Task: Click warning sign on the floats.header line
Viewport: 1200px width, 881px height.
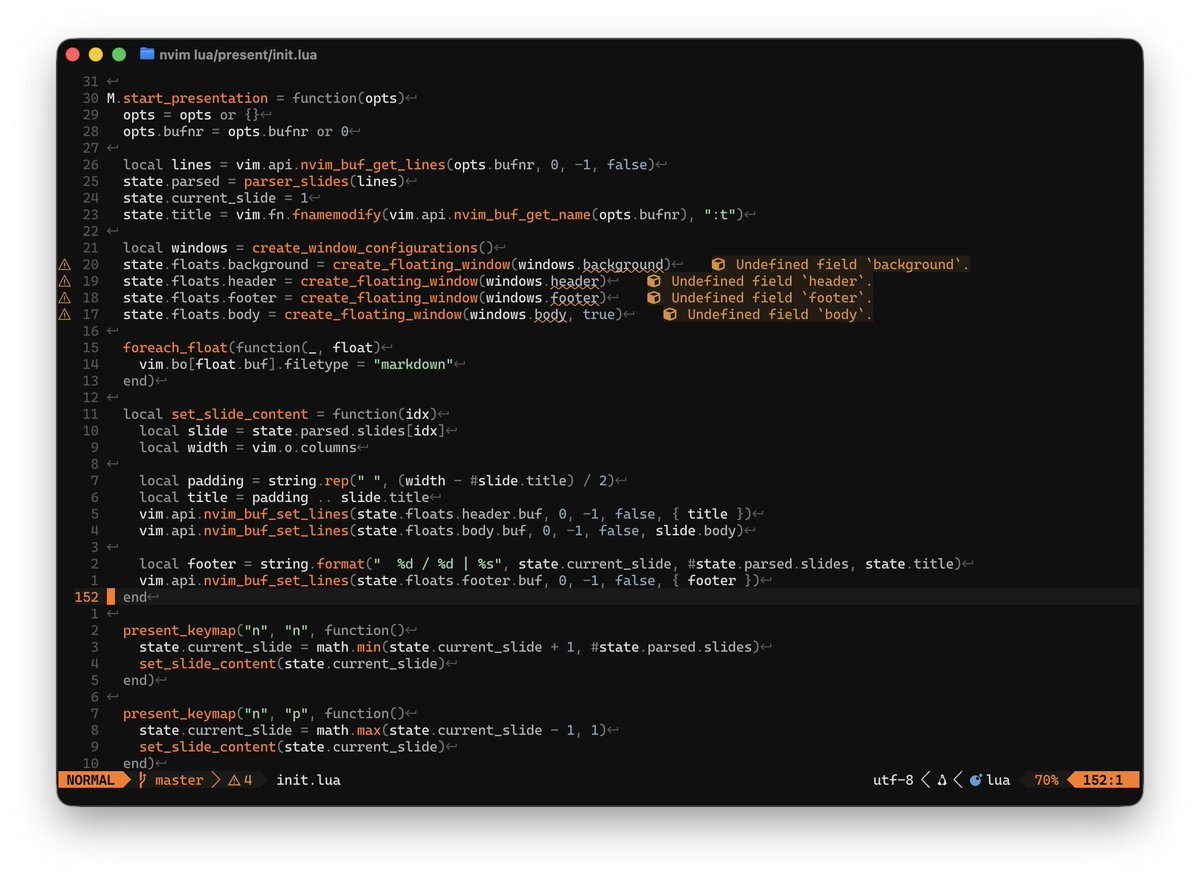Action: (65, 281)
